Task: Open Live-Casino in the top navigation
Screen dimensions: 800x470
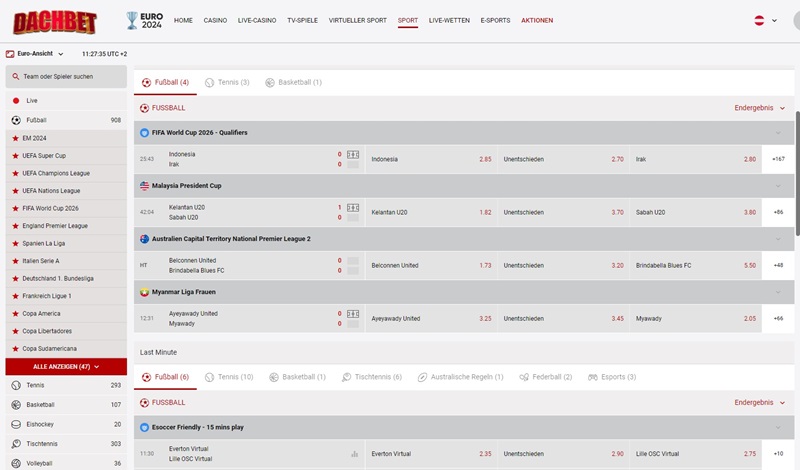Action: pos(257,20)
